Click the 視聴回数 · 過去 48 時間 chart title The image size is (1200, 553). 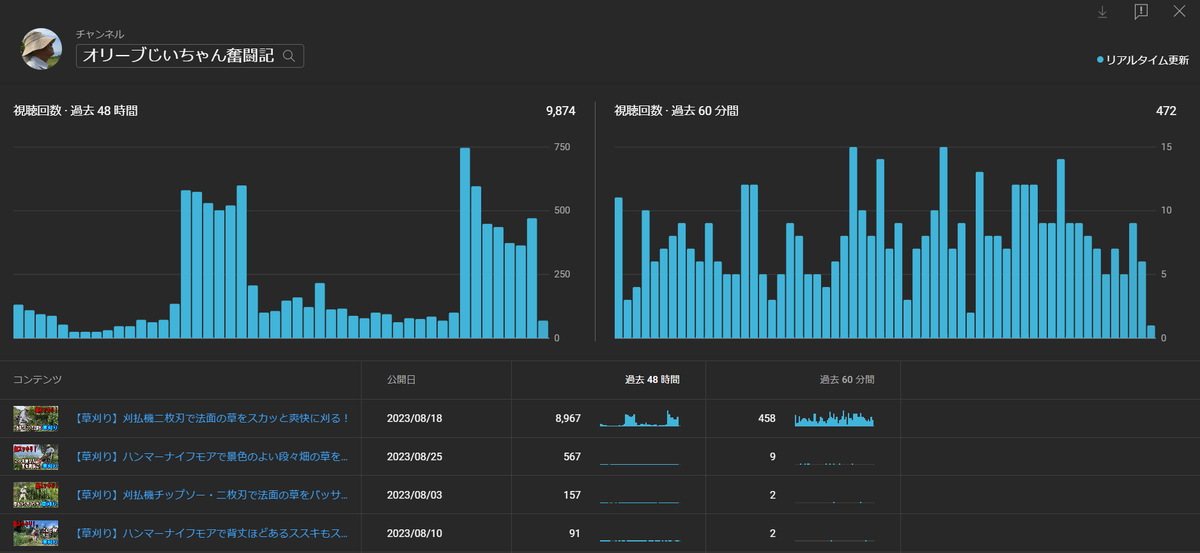pos(75,111)
